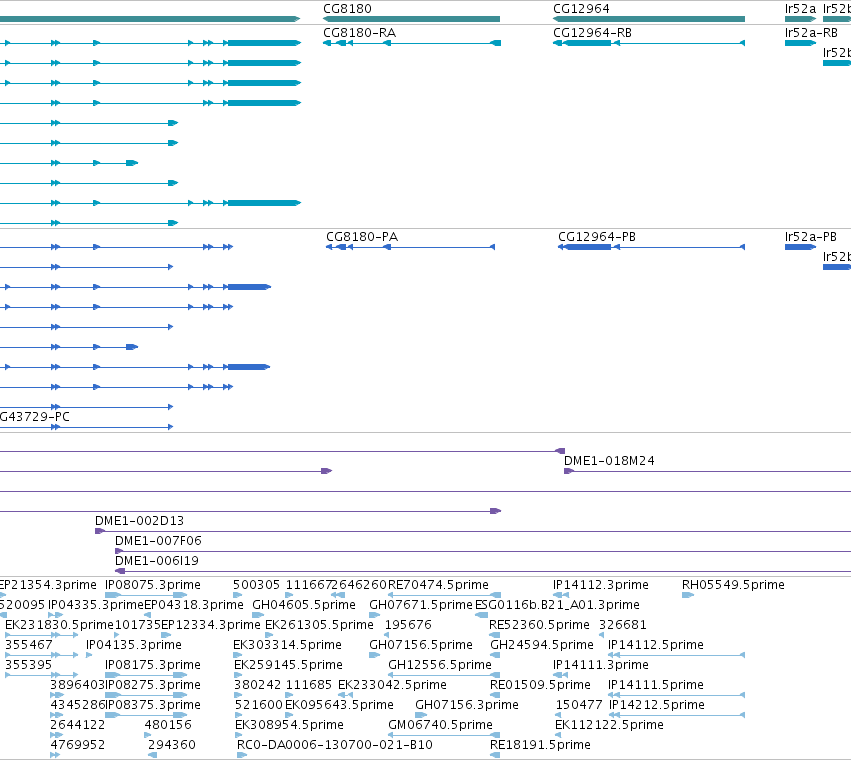Click the IP14111.3prime EST label
Image resolution: width=851 pixels, height=760 pixels.
tap(601, 665)
